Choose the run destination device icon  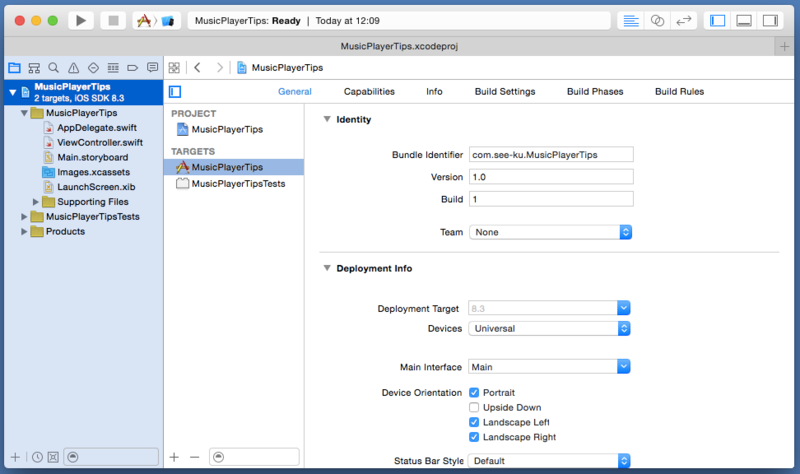[168, 21]
